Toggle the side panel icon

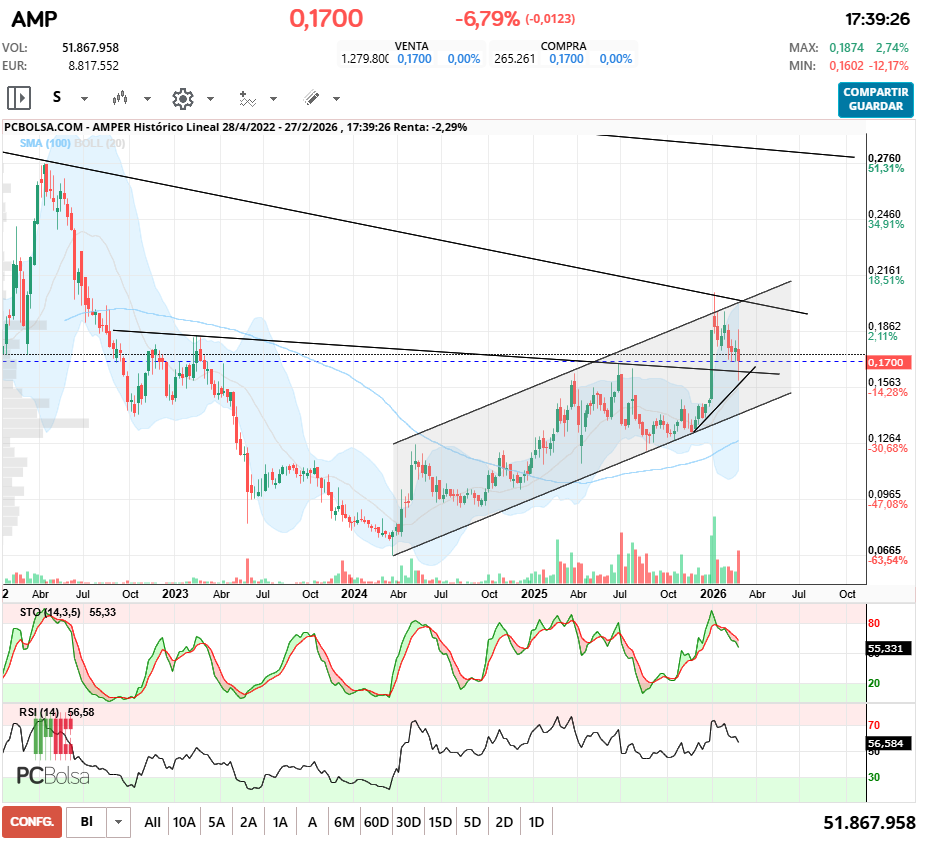[x=18, y=98]
